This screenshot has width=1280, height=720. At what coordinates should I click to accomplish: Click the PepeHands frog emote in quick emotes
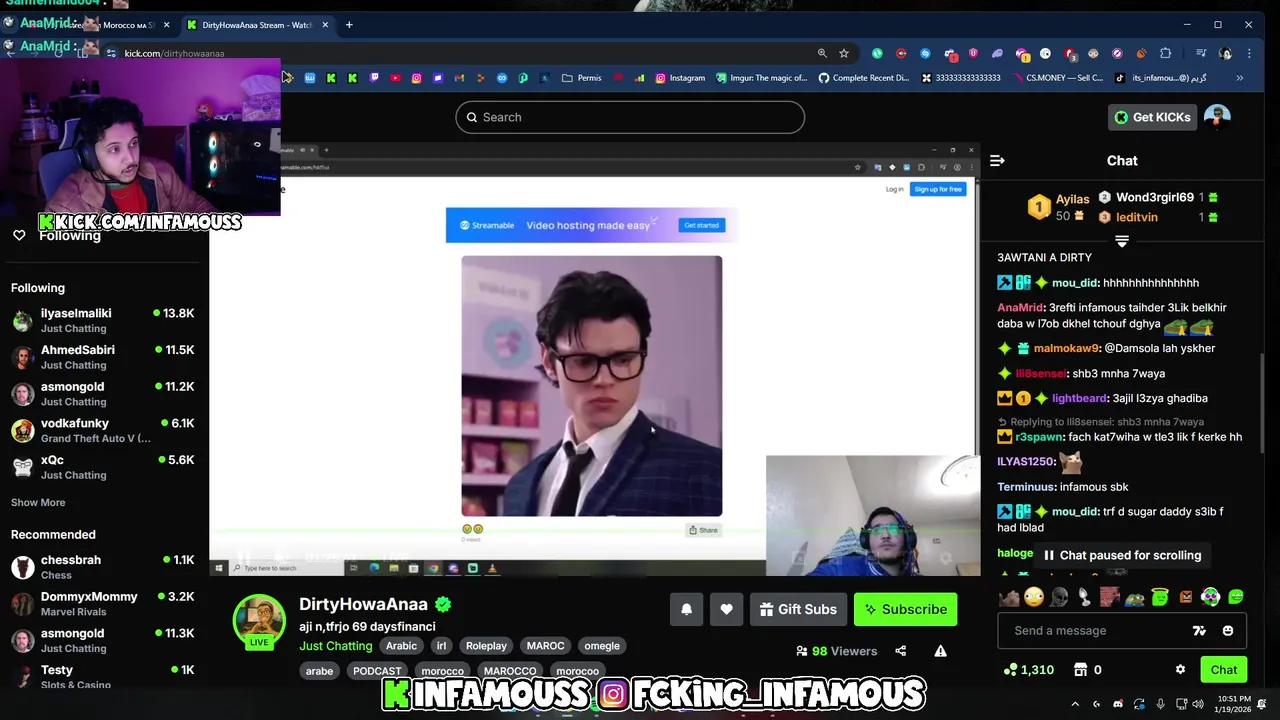[1135, 598]
